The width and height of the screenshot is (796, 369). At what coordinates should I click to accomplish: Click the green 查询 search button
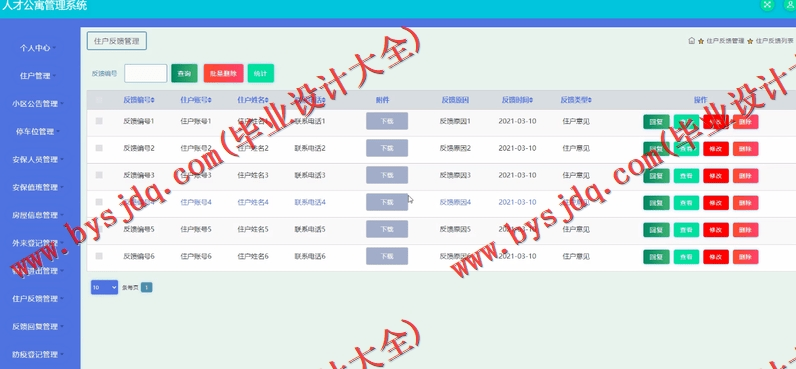pos(184,73)
